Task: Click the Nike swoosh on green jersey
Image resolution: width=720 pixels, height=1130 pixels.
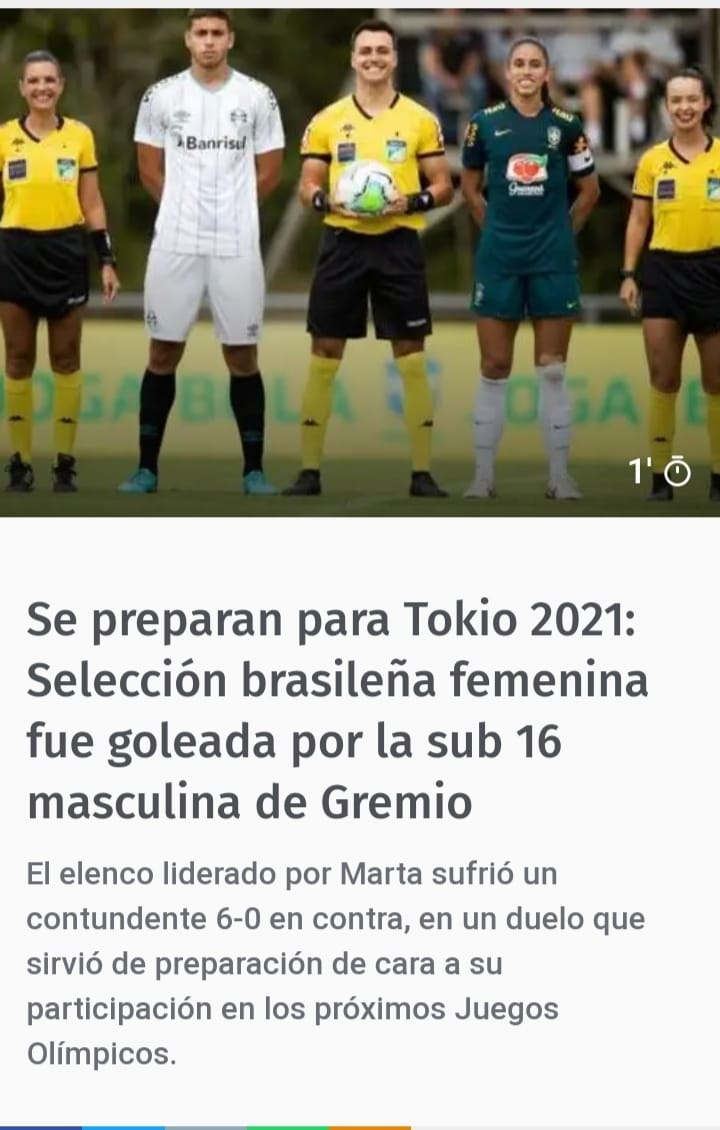Action: (x=502, y=133)
